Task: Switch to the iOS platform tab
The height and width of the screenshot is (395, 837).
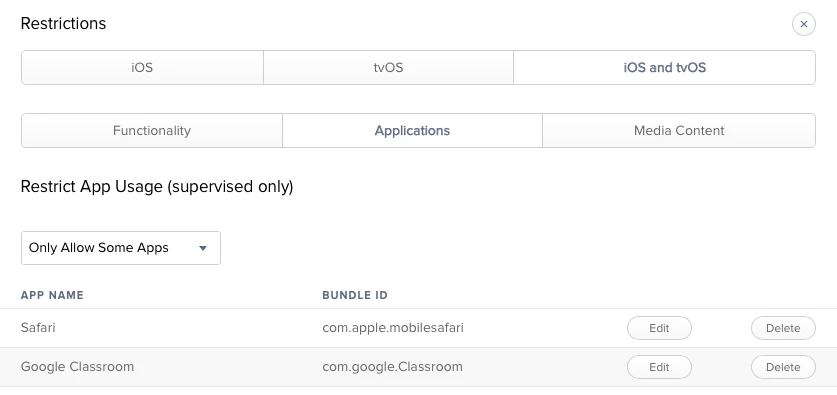Action: [x=142, y=68]
